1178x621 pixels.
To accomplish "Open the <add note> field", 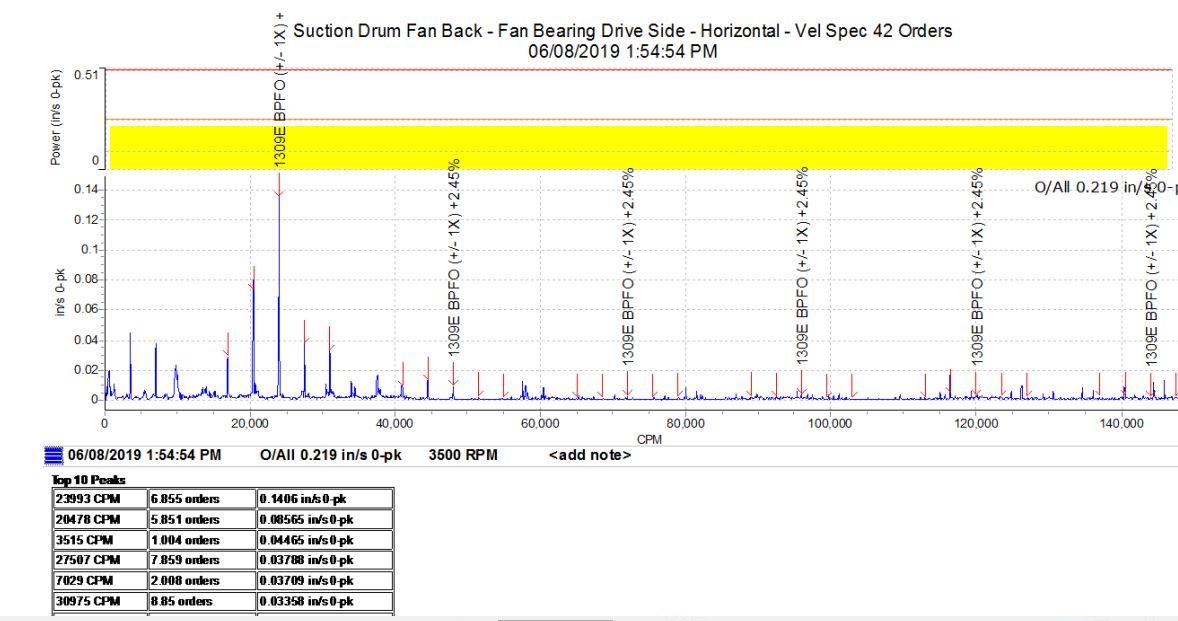I will (589, 456).
